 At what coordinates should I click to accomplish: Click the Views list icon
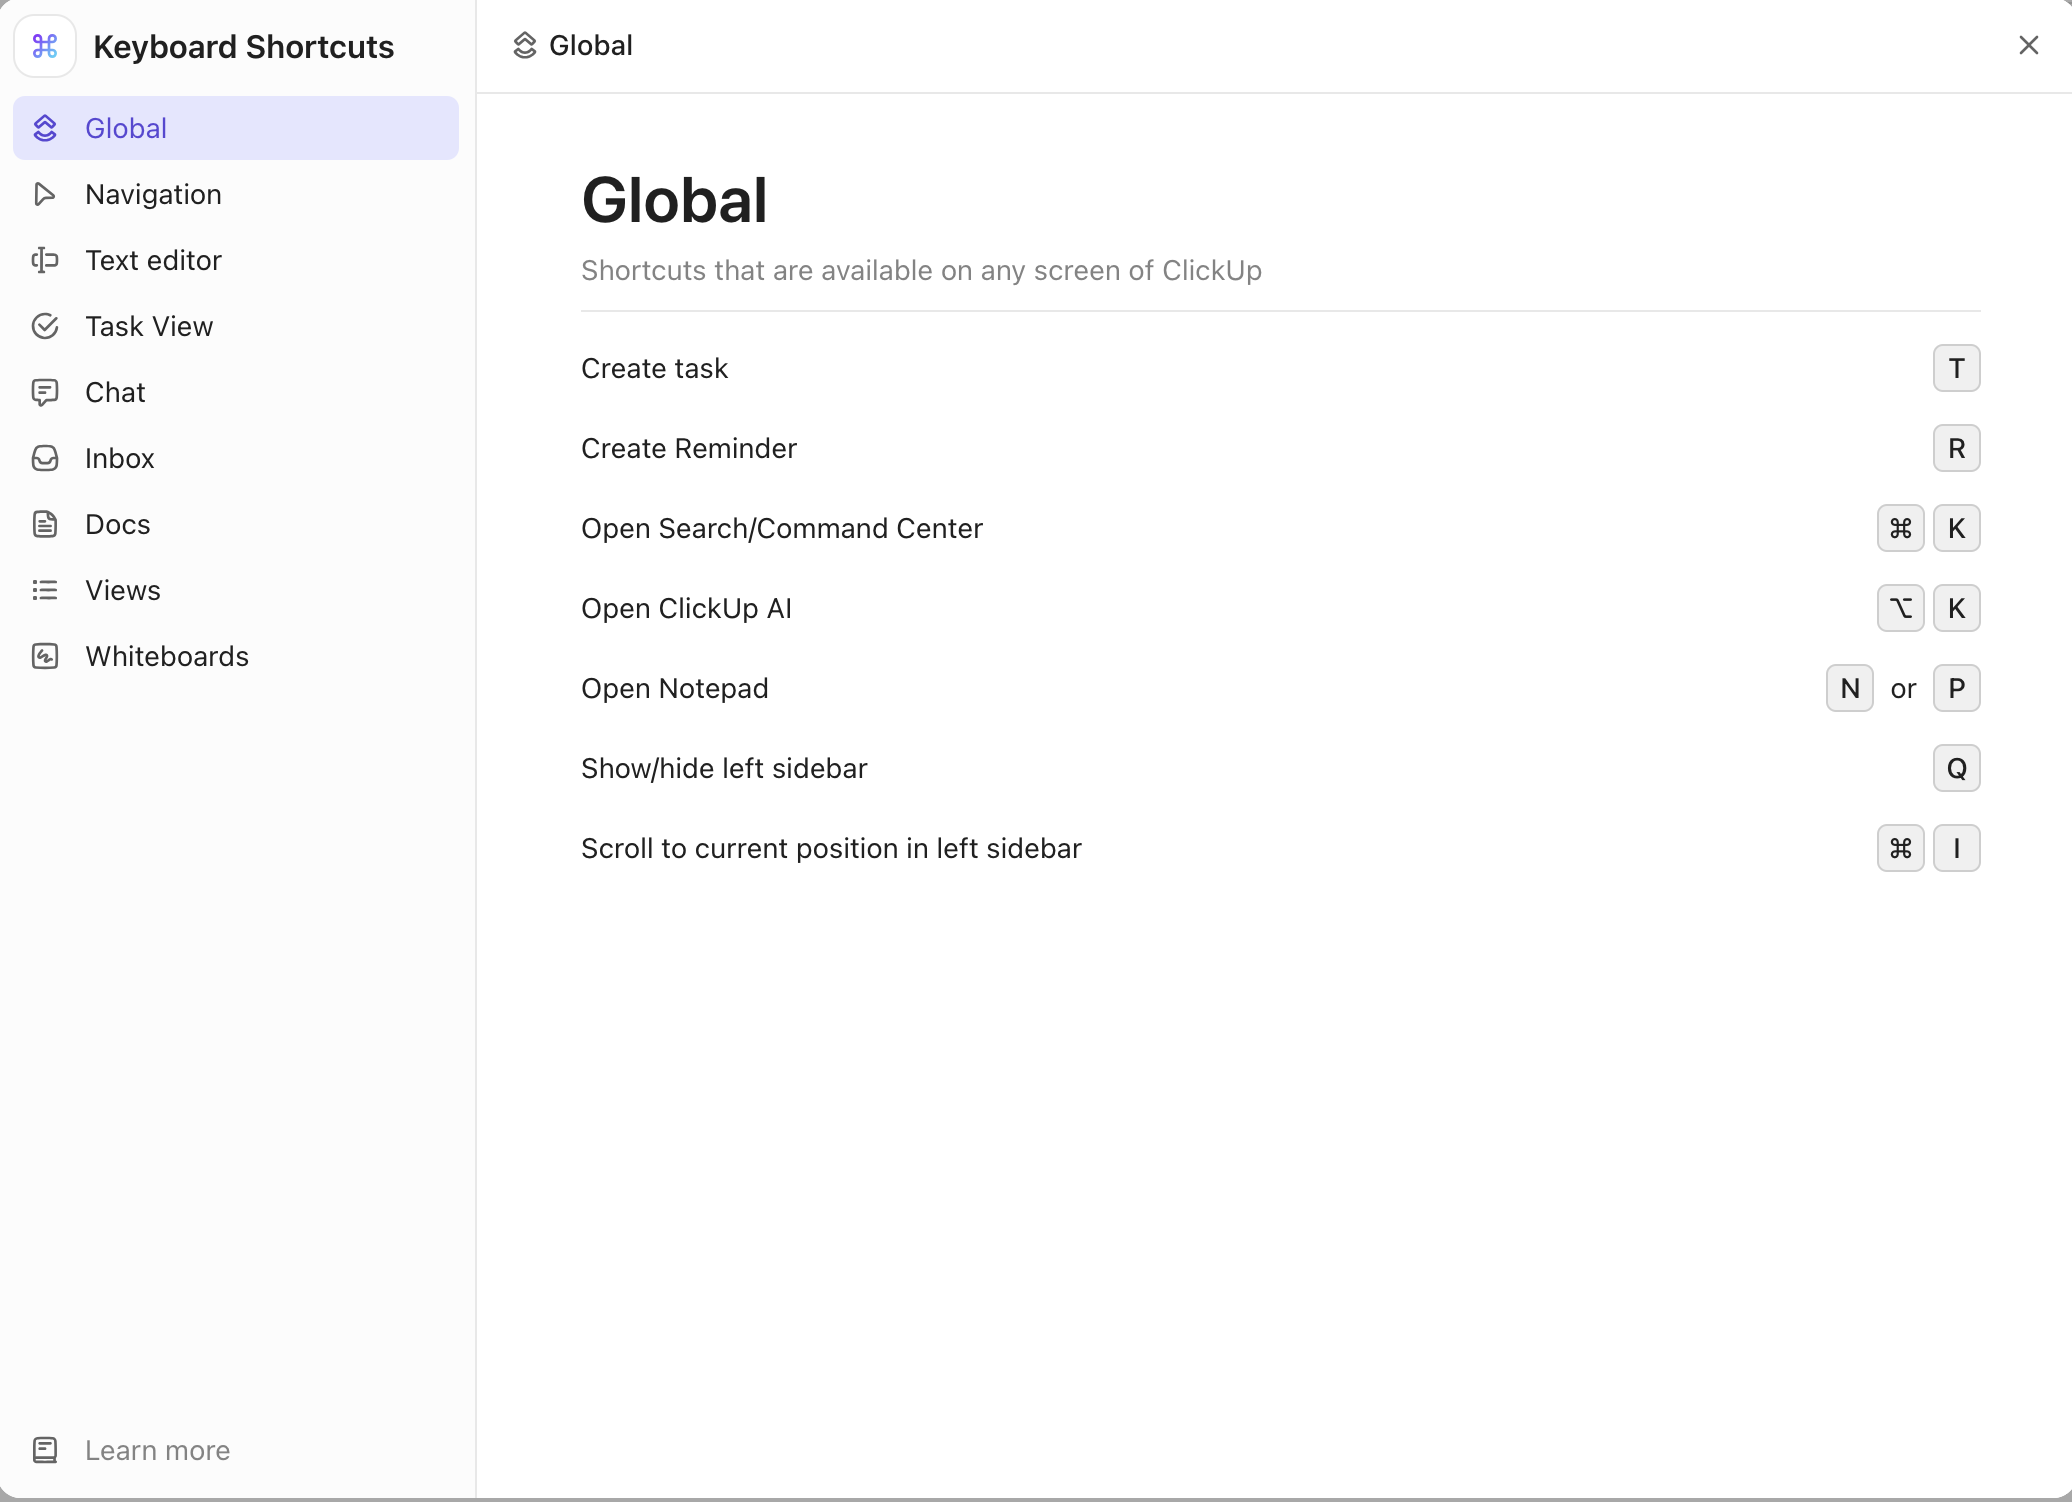[45, 590]
